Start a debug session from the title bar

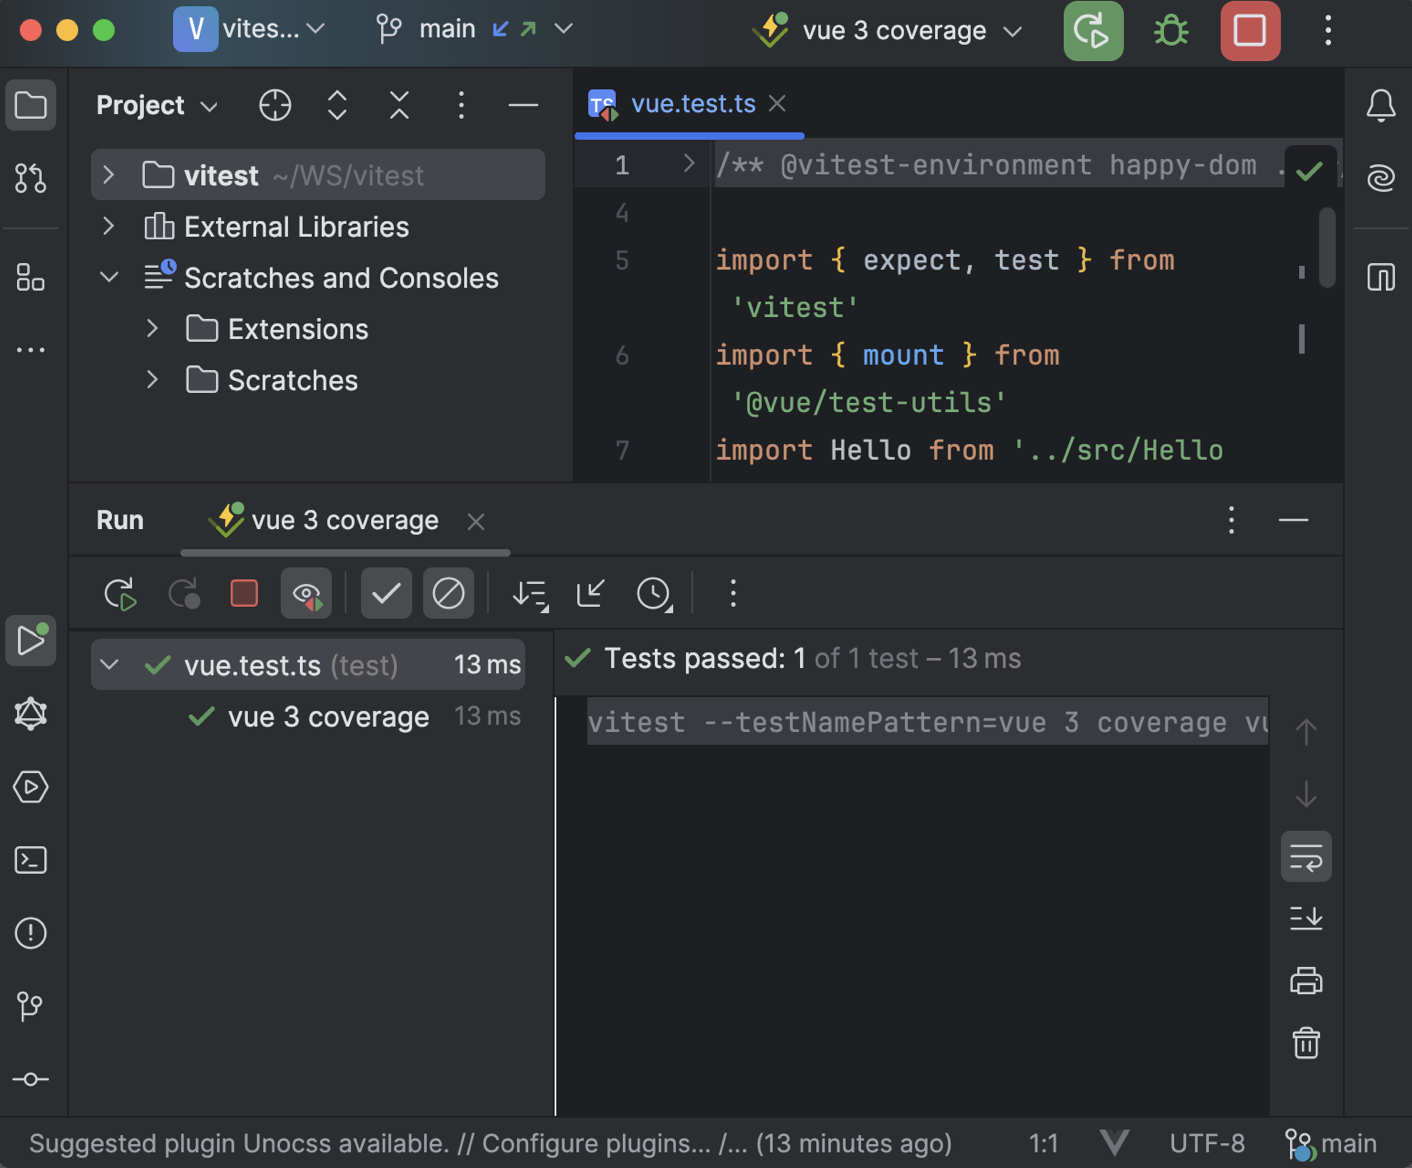click(x=1170, y=30)
